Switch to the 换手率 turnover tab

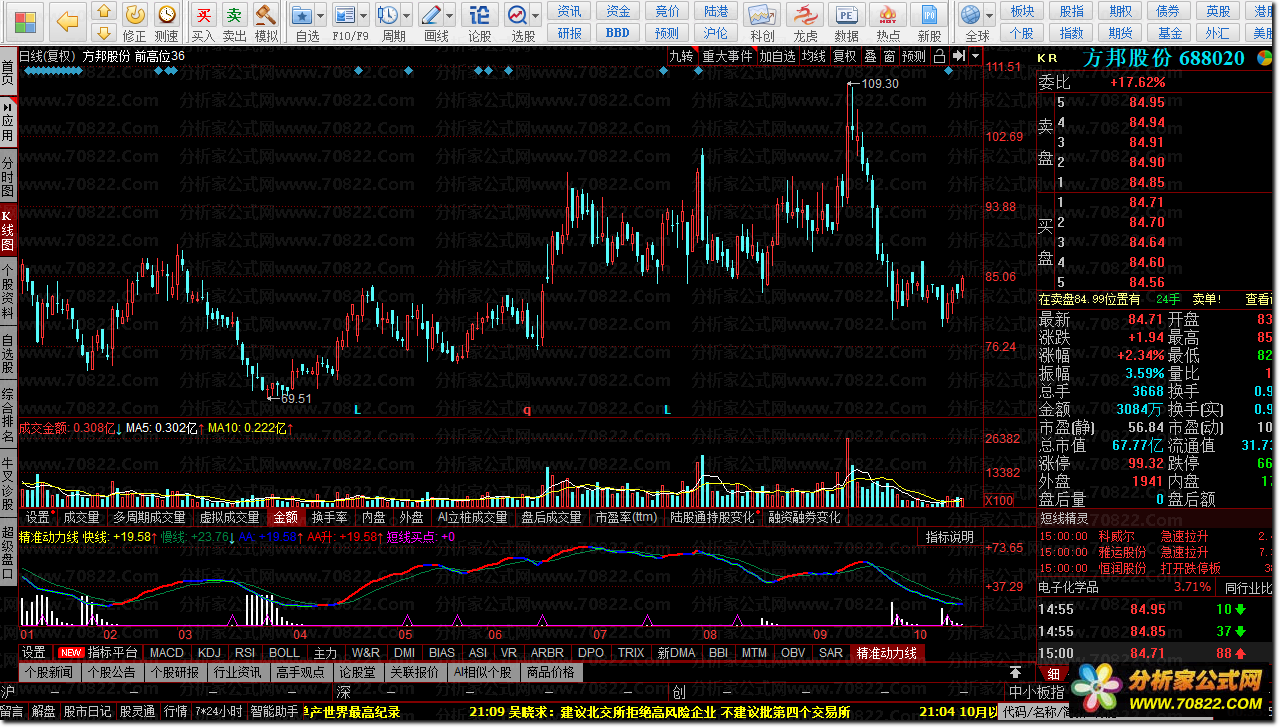click(329, 517)
